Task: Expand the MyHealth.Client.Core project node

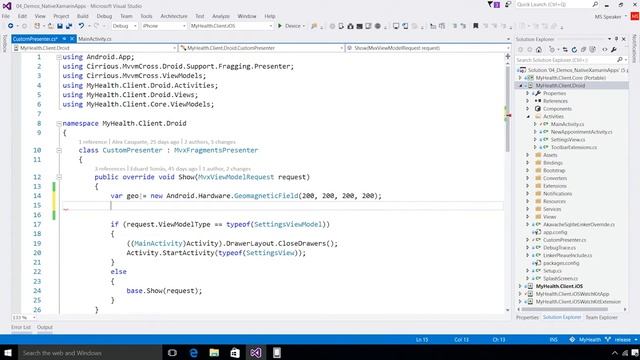Action: [x=520, y=78]
